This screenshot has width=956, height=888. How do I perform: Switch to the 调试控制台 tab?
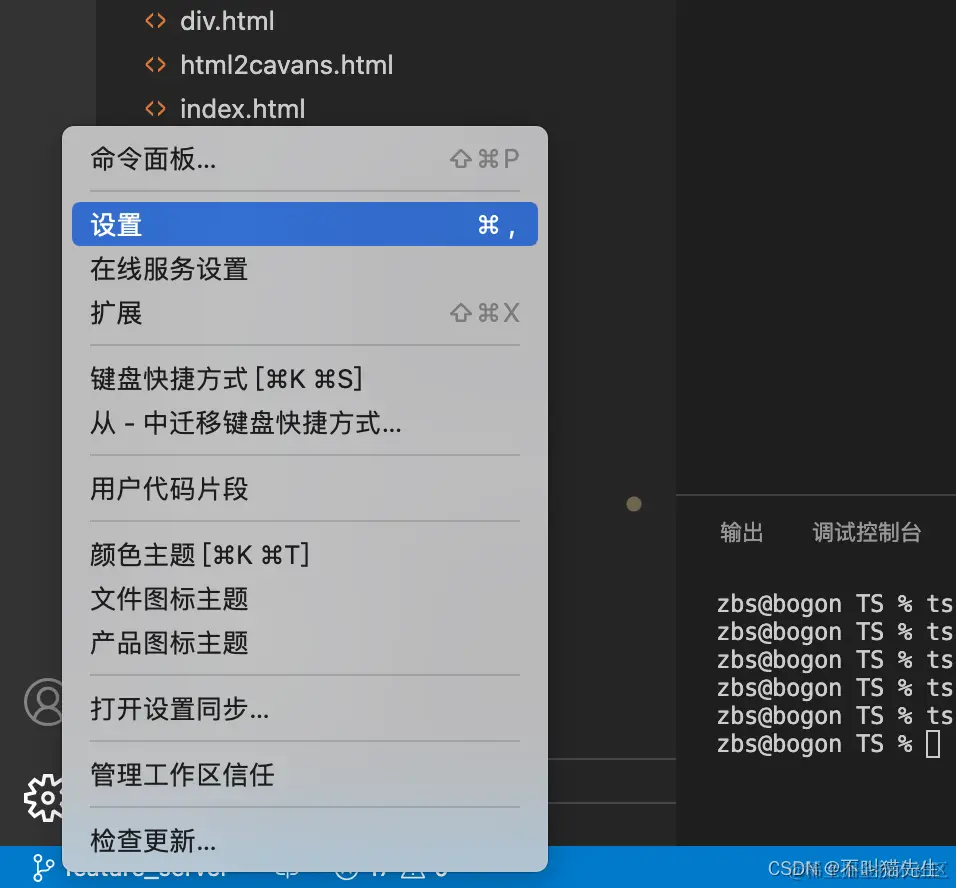[x=867, y=532]
